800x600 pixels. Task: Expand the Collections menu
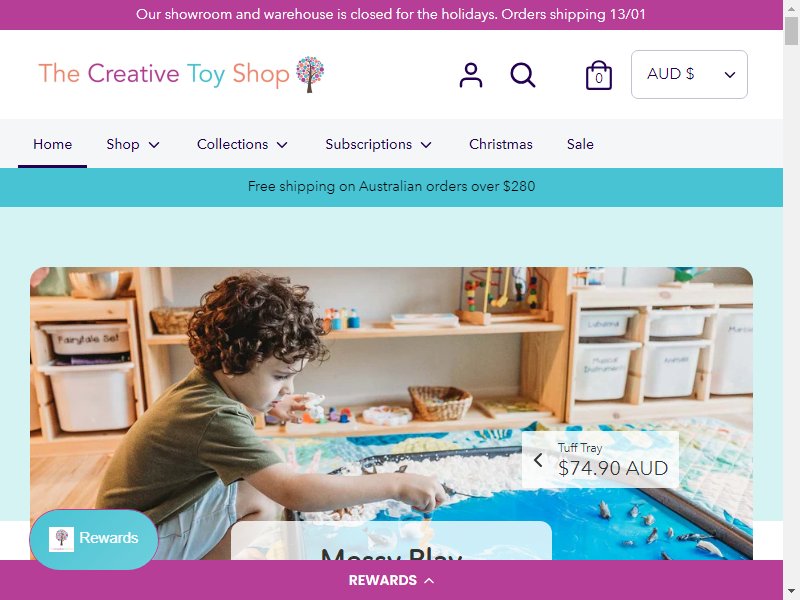[242, 144]
